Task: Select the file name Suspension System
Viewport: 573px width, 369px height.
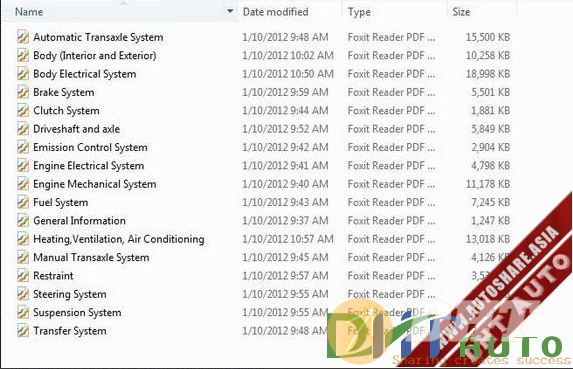Action: tap(77, 313)
